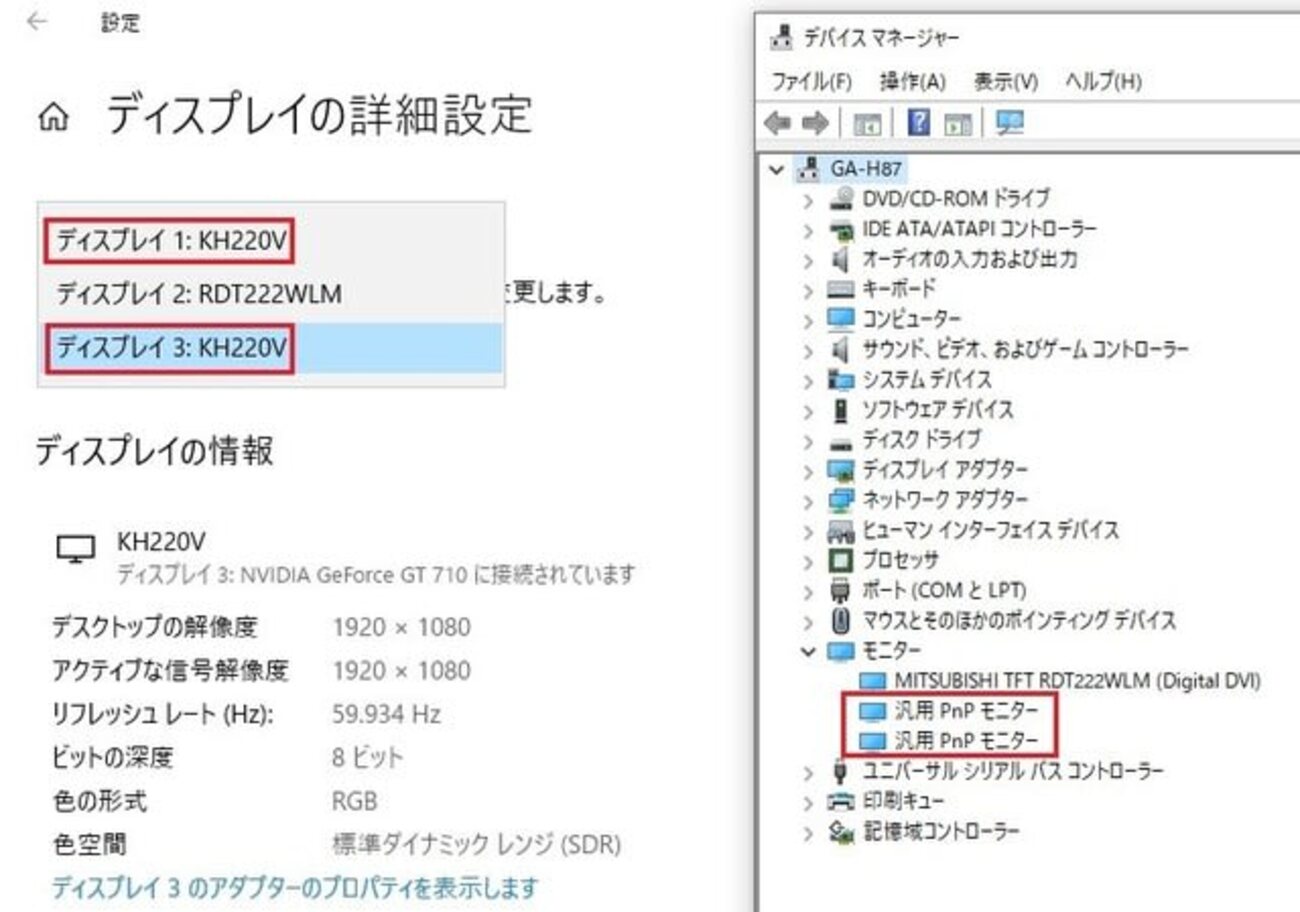The image size is (1300, 912).
Task: Open the 表示(V) menu
Action: pos(1006,81)
